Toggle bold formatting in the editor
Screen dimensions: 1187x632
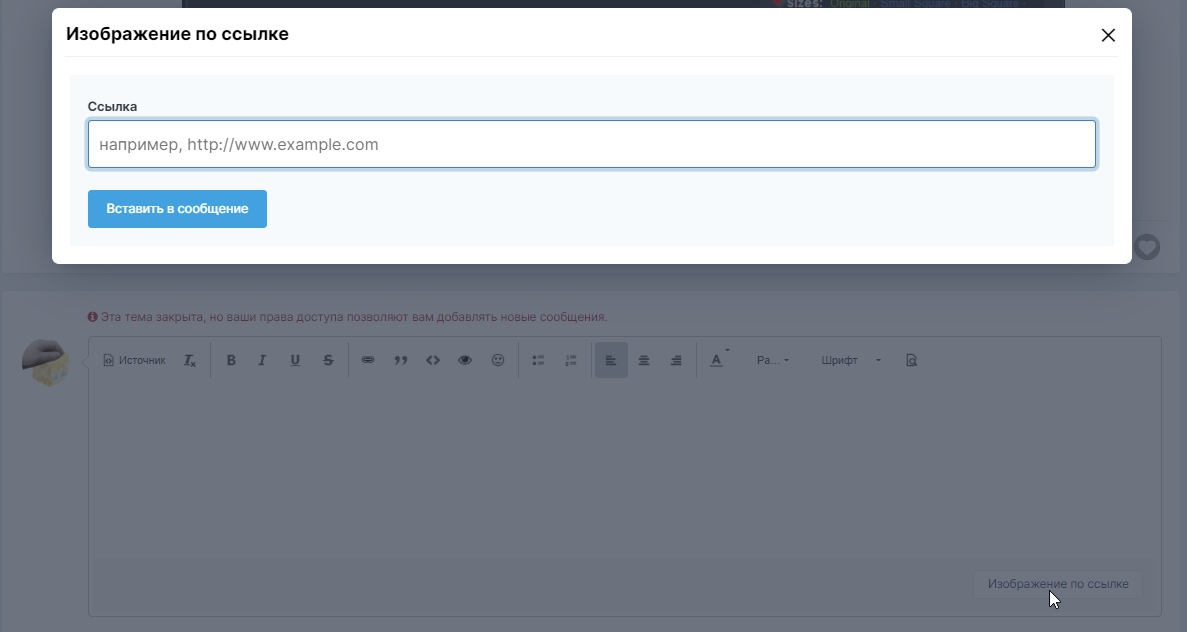pyautogui.click(x=231, y=360)
